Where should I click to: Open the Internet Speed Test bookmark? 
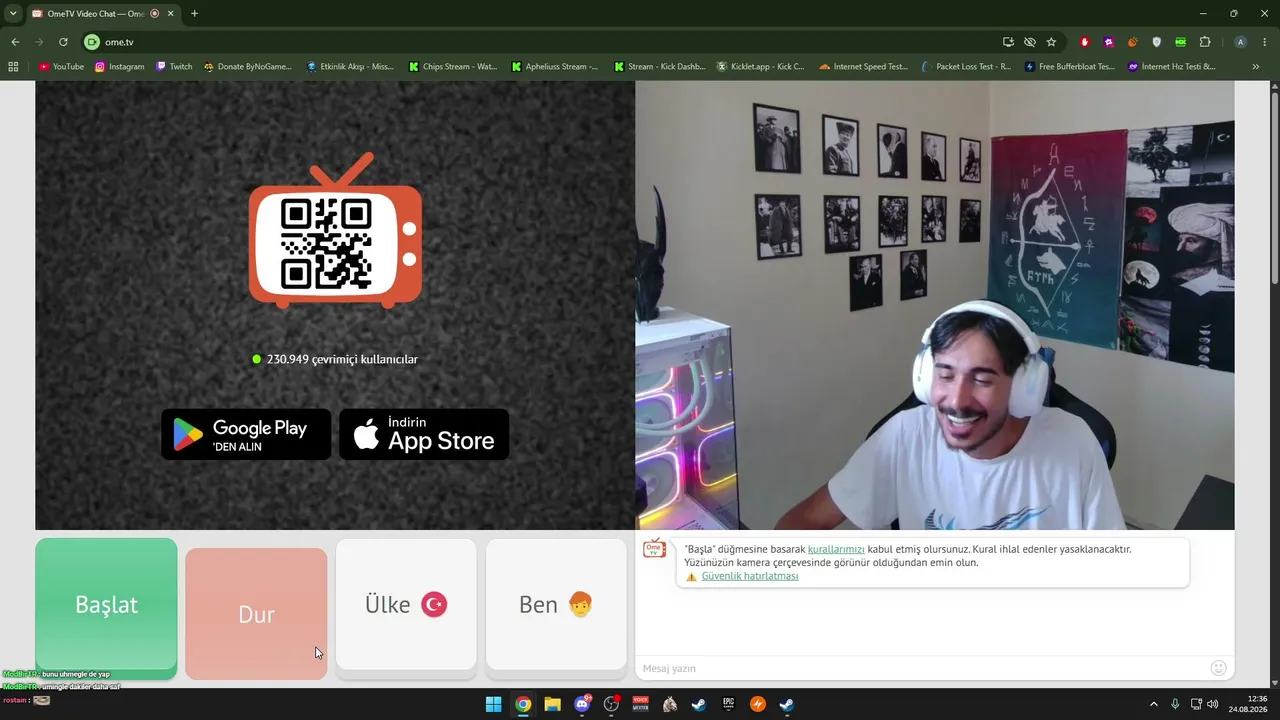click(x=863, y=67)
